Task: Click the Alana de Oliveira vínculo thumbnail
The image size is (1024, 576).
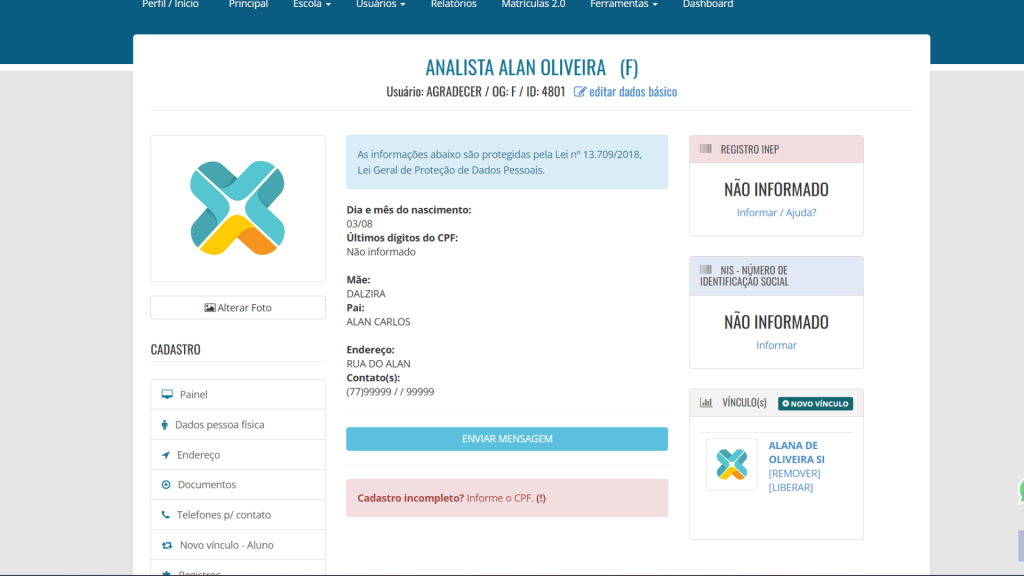Action: (732, 464)
